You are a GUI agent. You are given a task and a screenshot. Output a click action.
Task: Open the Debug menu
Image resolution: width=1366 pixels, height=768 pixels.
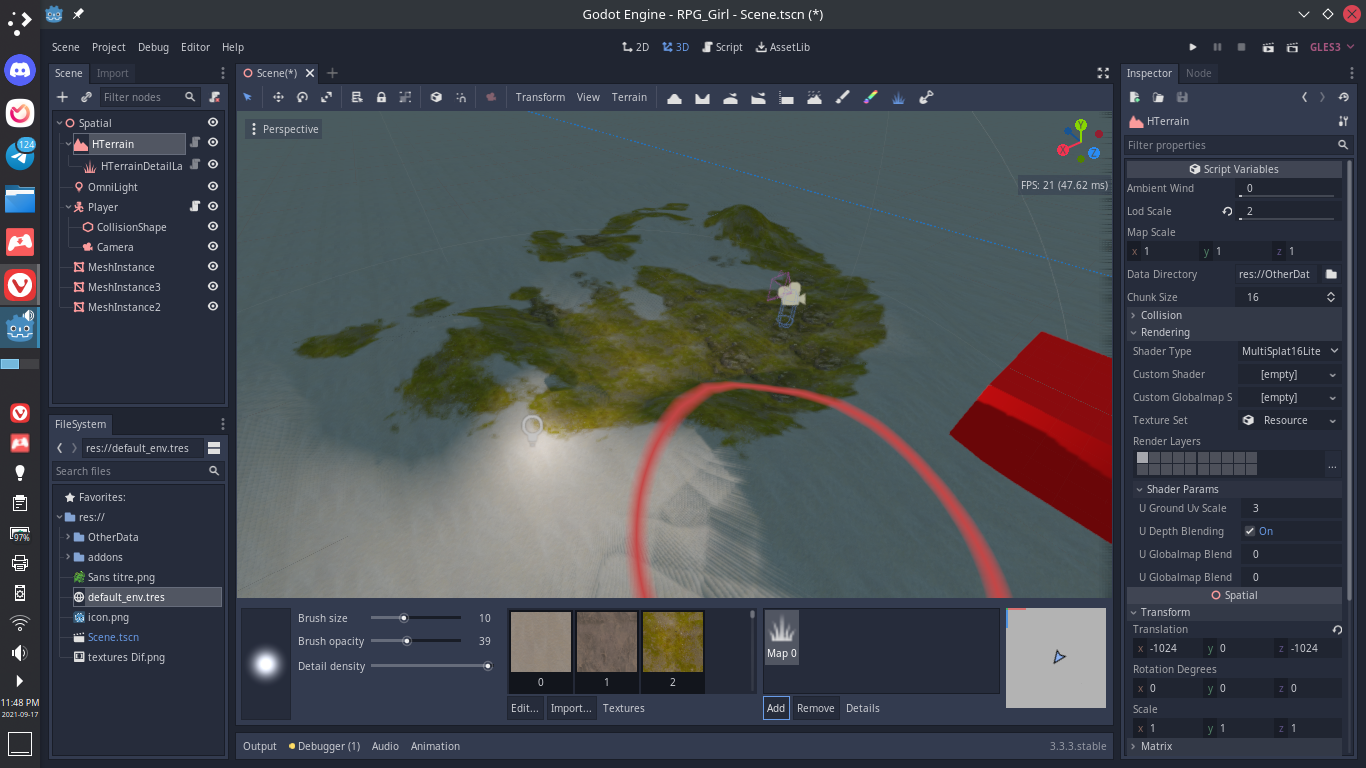point(153,47)
